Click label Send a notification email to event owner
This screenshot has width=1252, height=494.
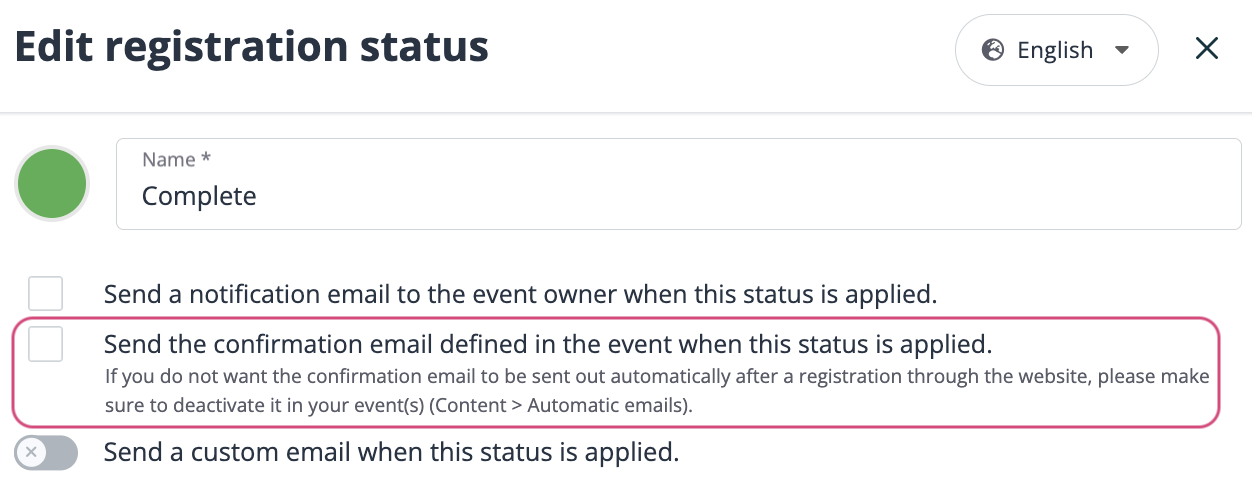(520, 295)
